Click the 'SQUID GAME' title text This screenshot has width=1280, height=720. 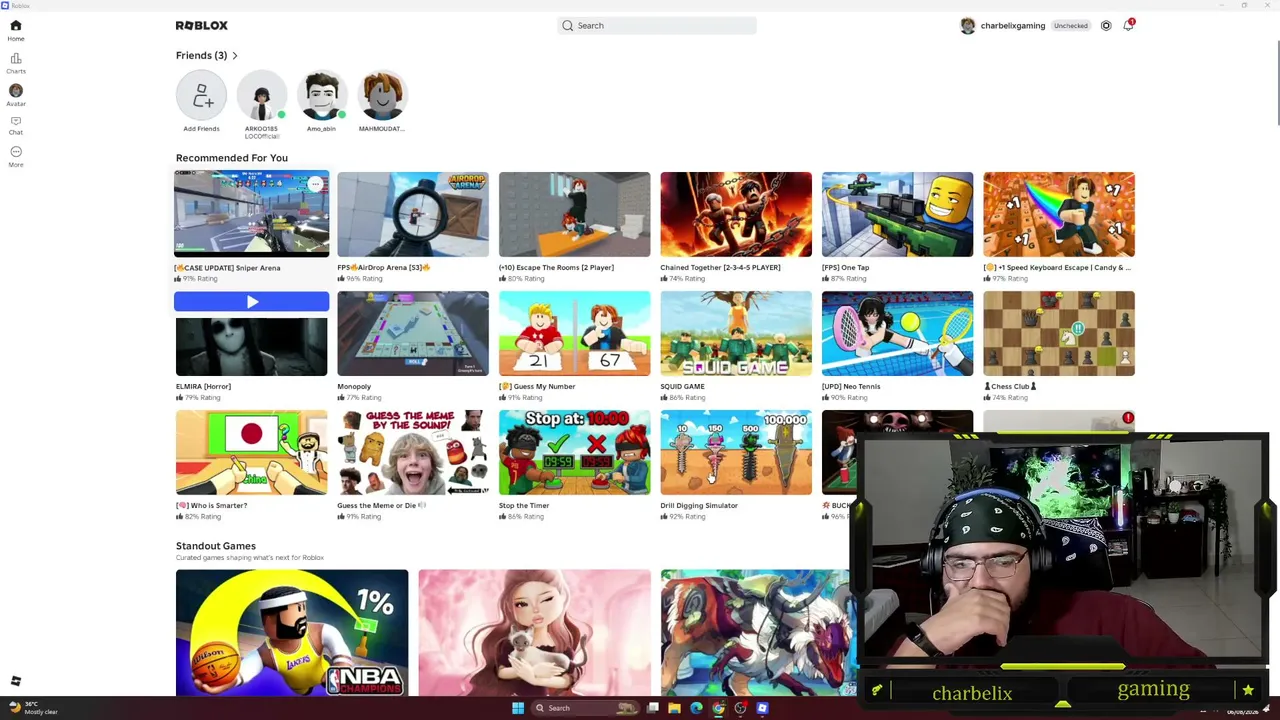682,387
